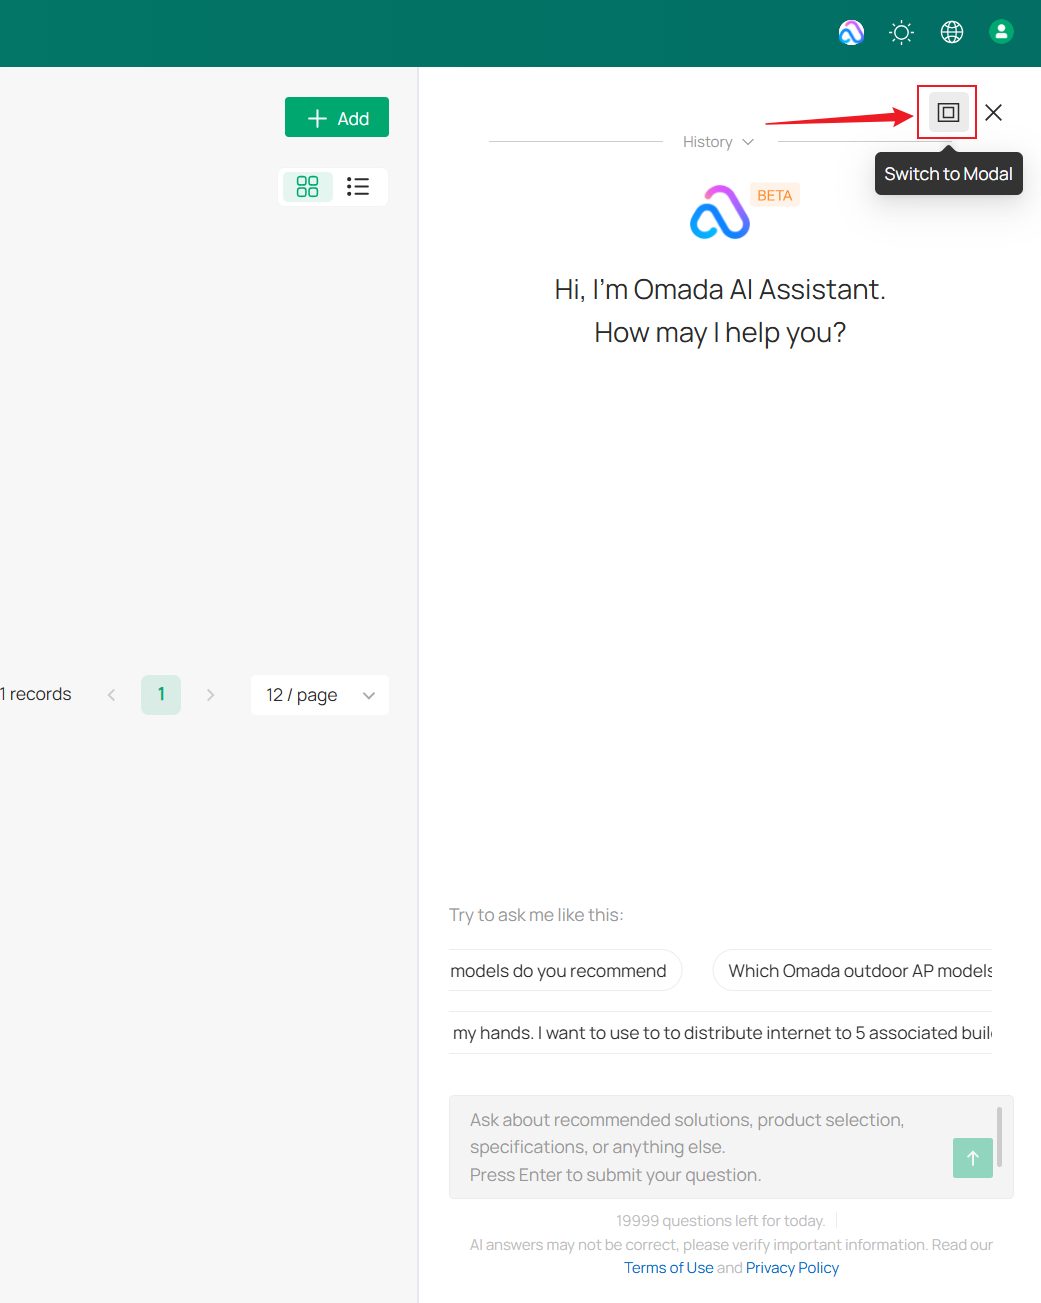Switch to grid card view

(x=307, y=187)
